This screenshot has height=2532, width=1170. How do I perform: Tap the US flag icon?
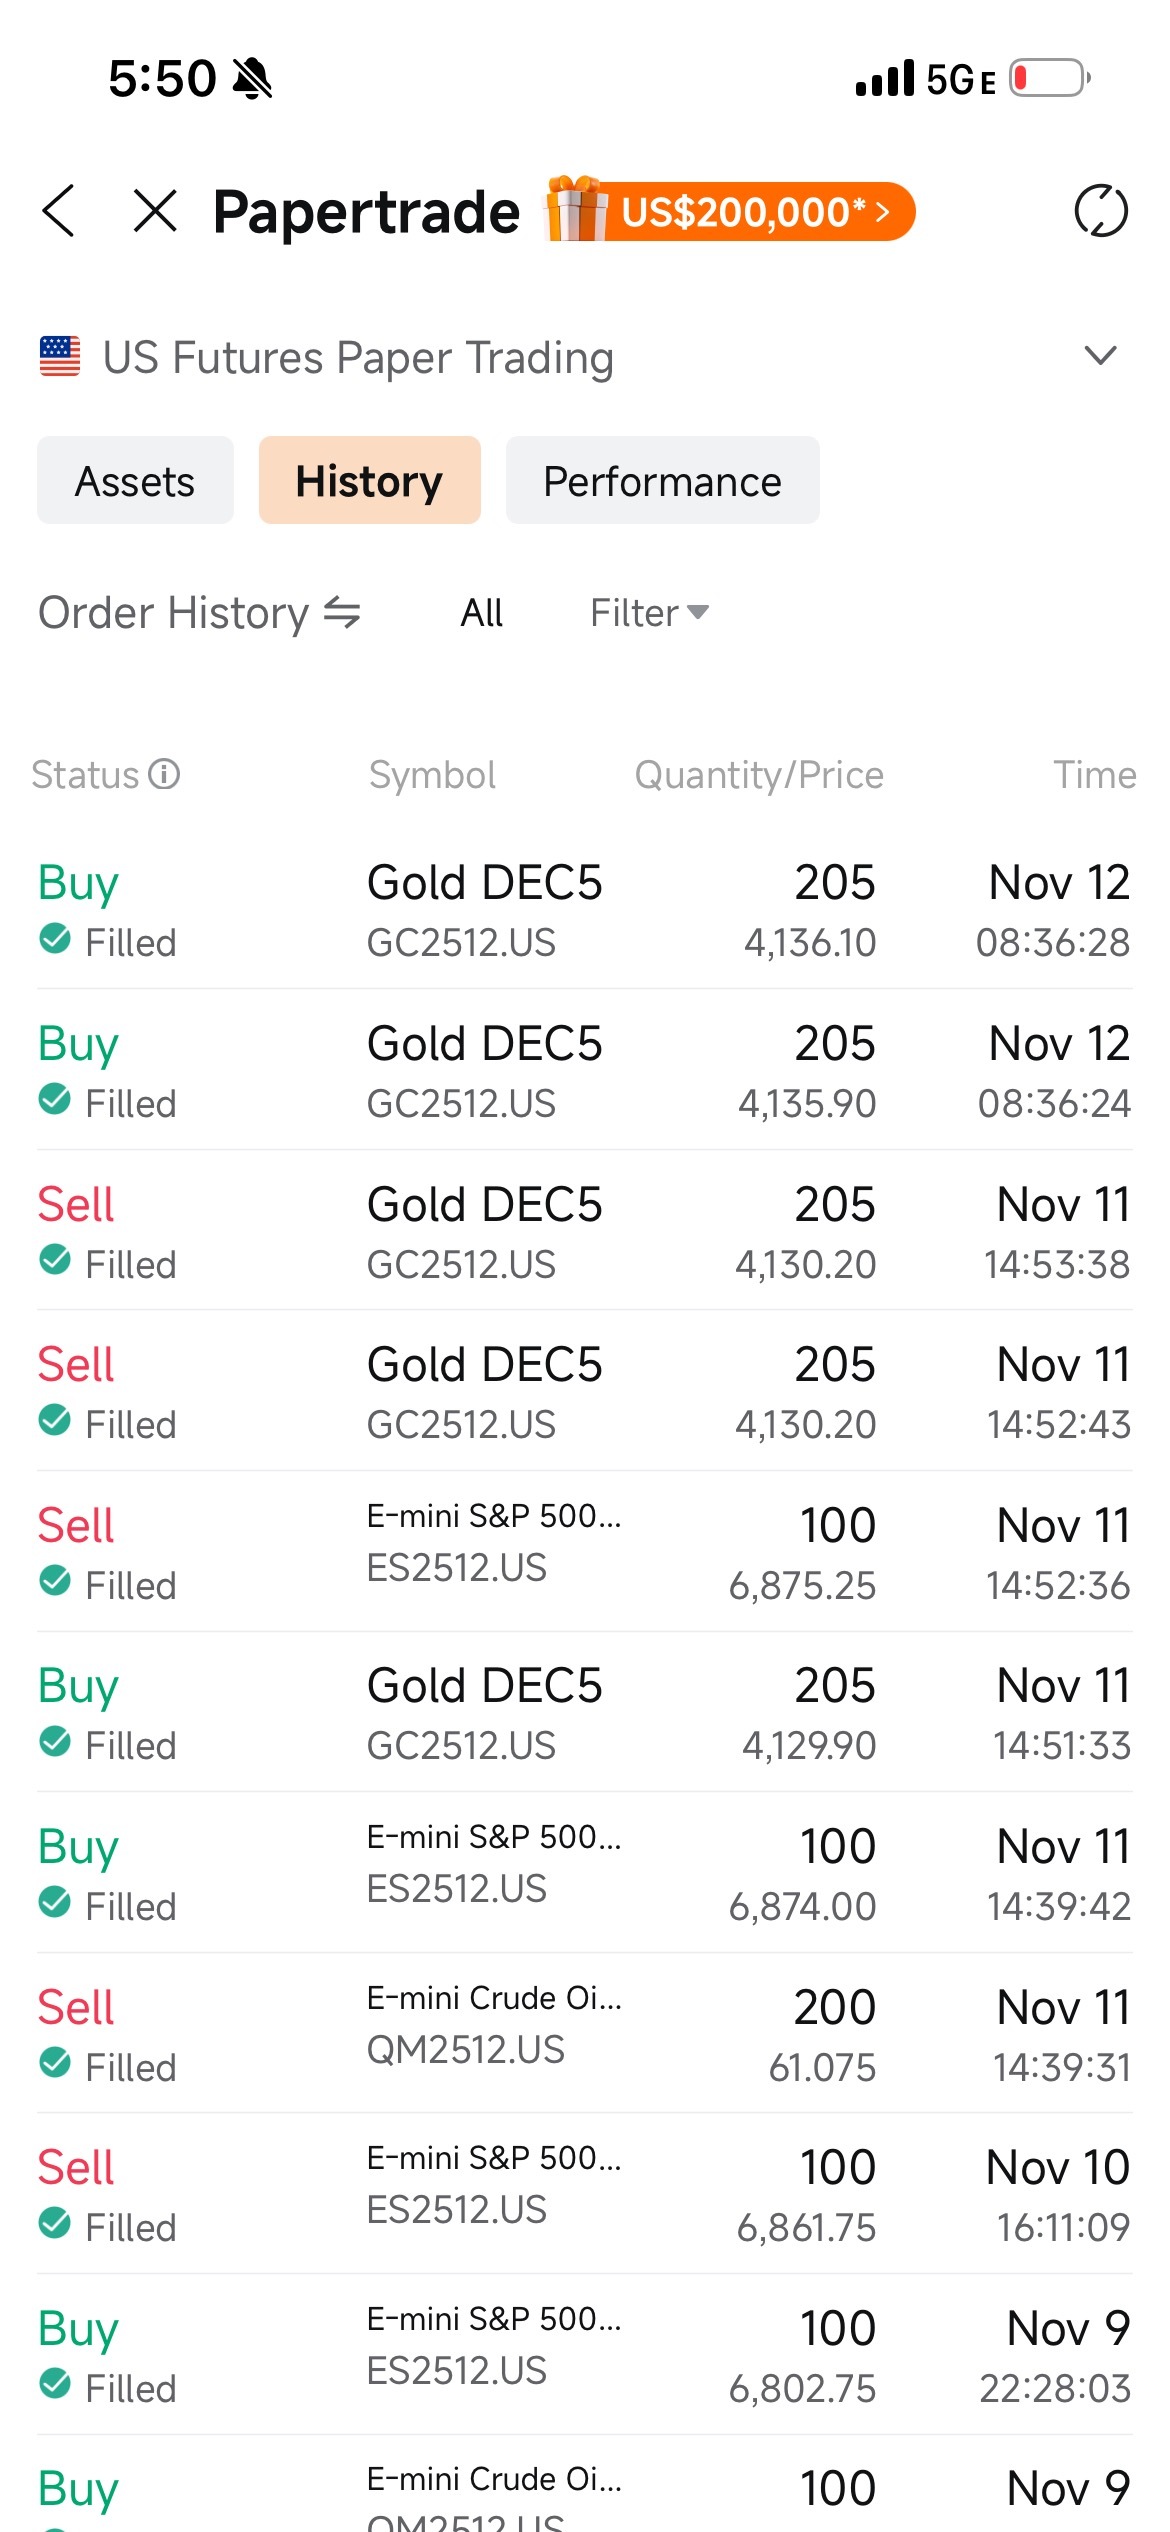click(60, 357)
